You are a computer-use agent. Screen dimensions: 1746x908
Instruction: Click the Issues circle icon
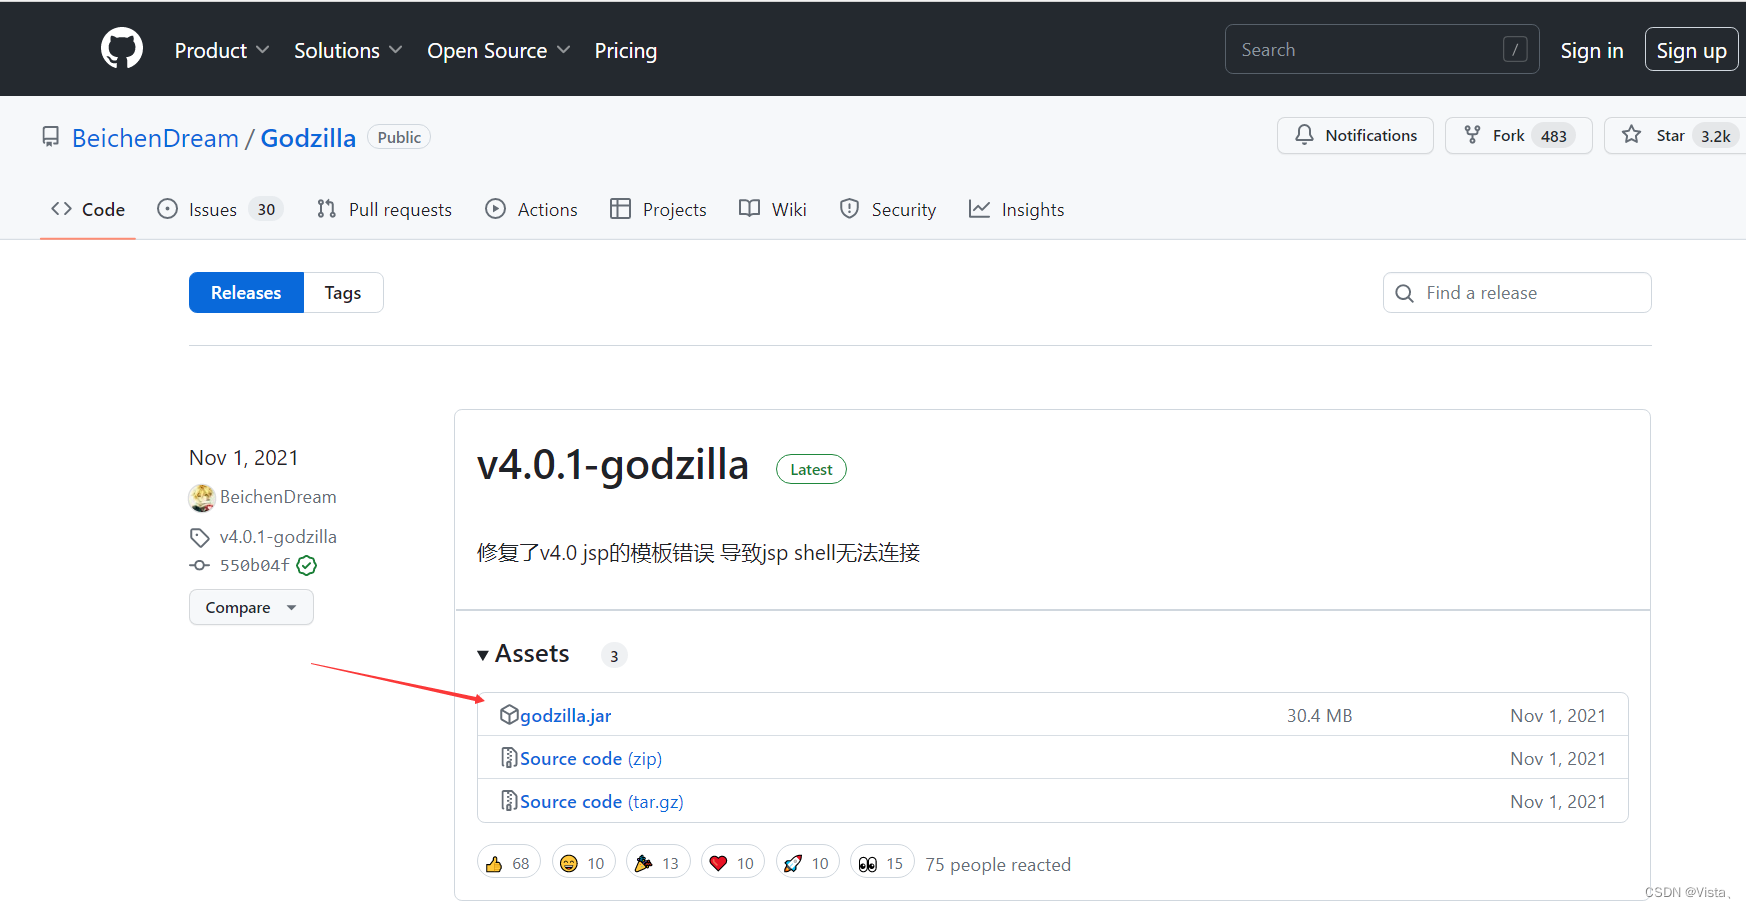click(x=167, y=209)
